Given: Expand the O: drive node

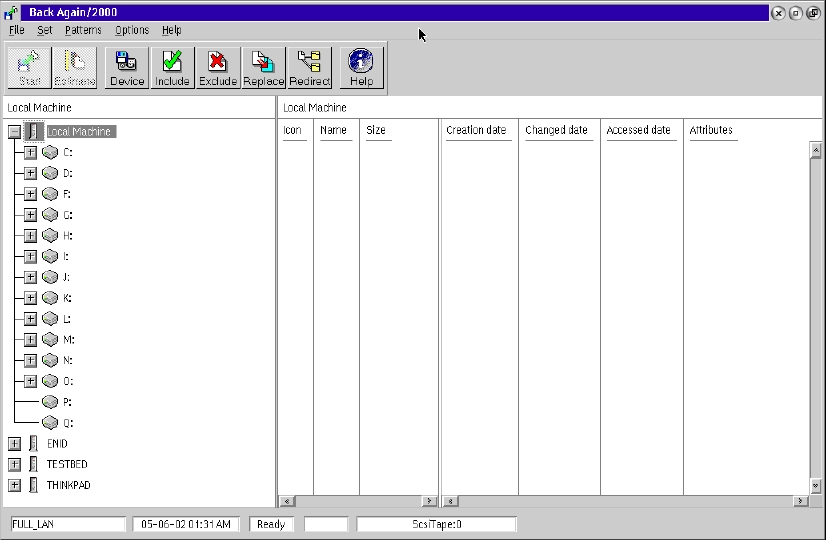Looking at the screenshot, I should coord(31,381).
